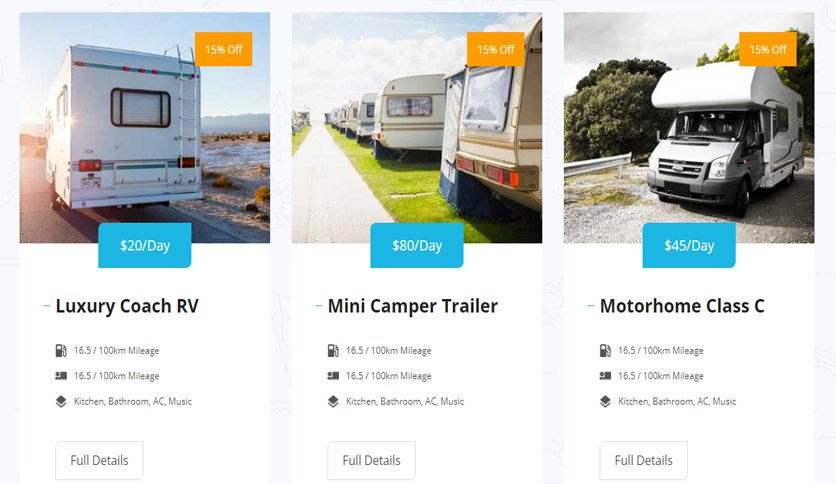Screen dimensions: 836x484
Task: Click layers icon beside Mini Camper amenities
Action: coord(333,401)
